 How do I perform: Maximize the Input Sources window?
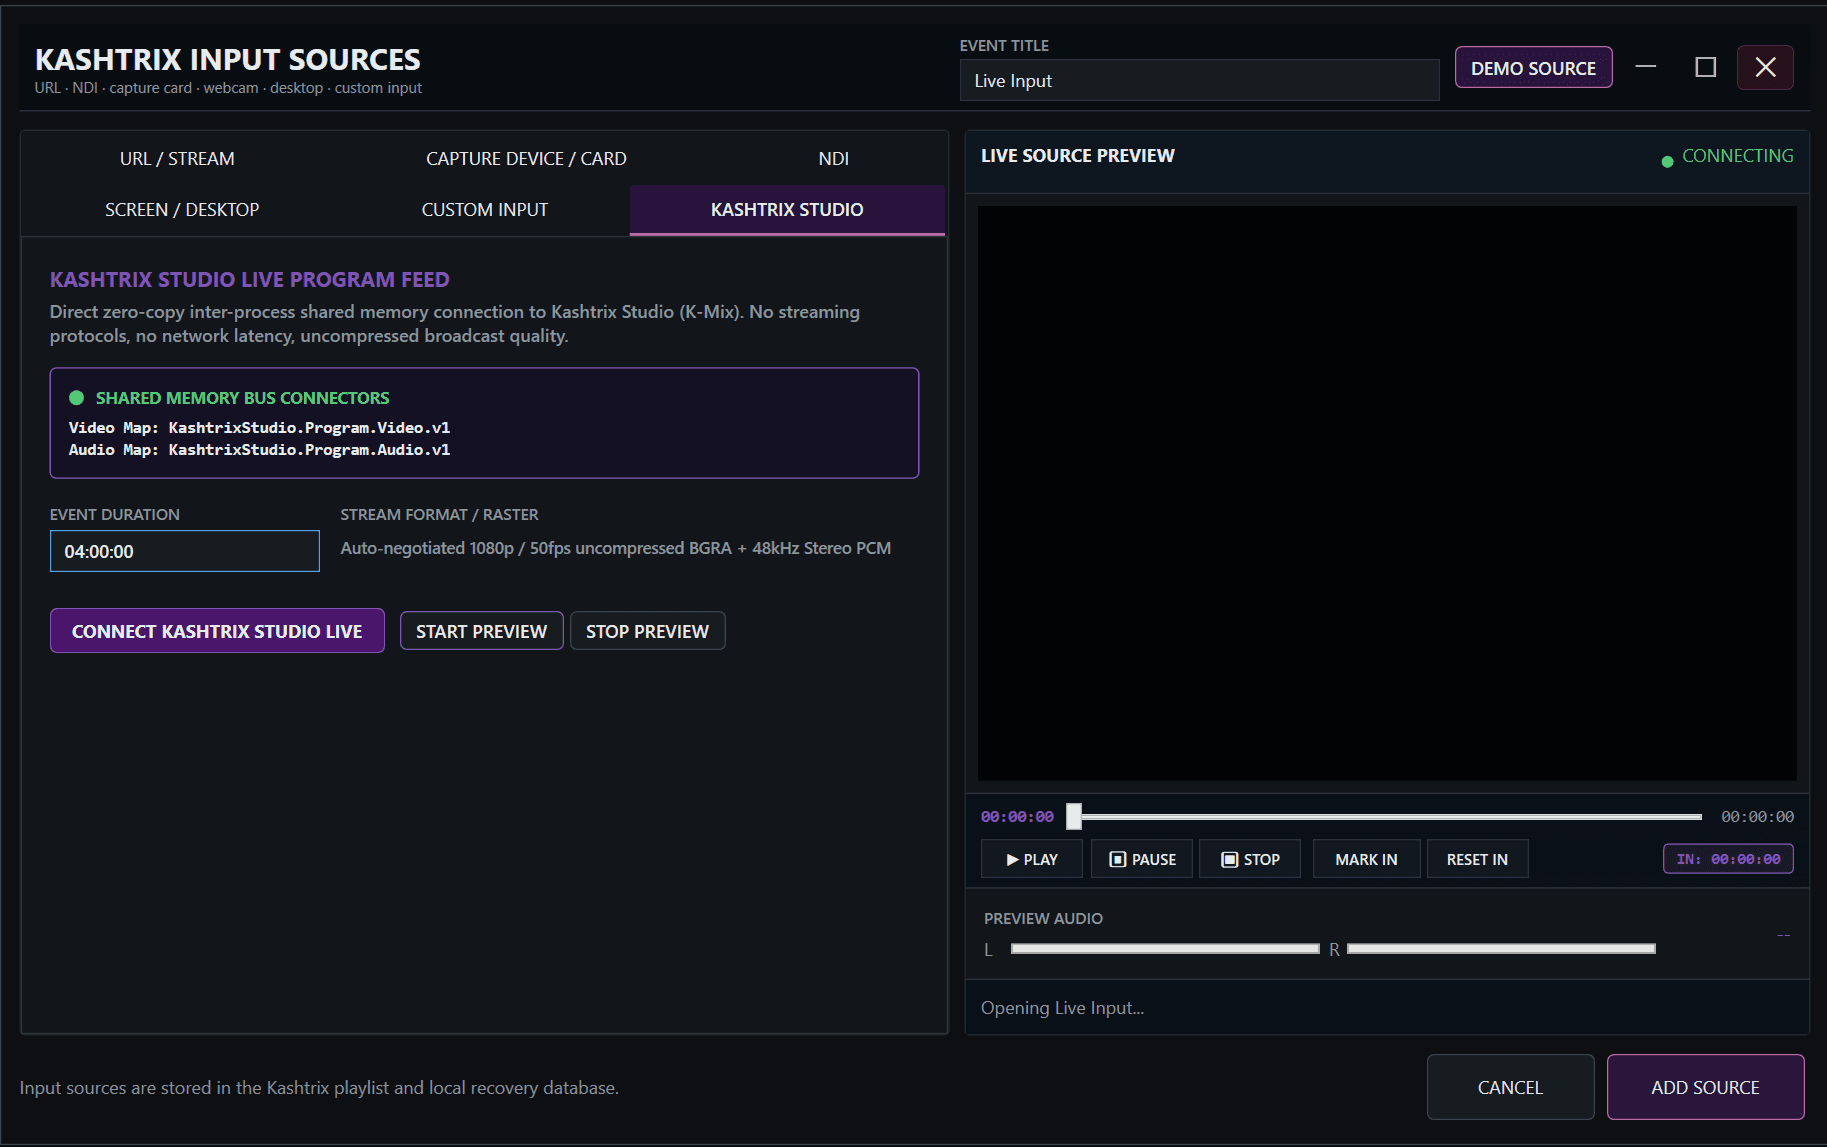pyautogui.click(x=1705, y=67)
